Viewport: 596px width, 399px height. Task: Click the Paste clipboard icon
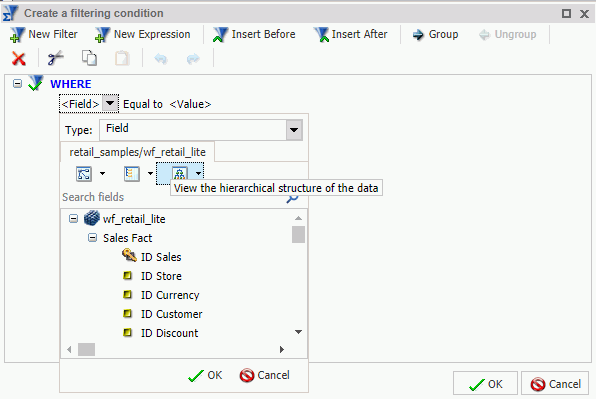tap(122, 59)
